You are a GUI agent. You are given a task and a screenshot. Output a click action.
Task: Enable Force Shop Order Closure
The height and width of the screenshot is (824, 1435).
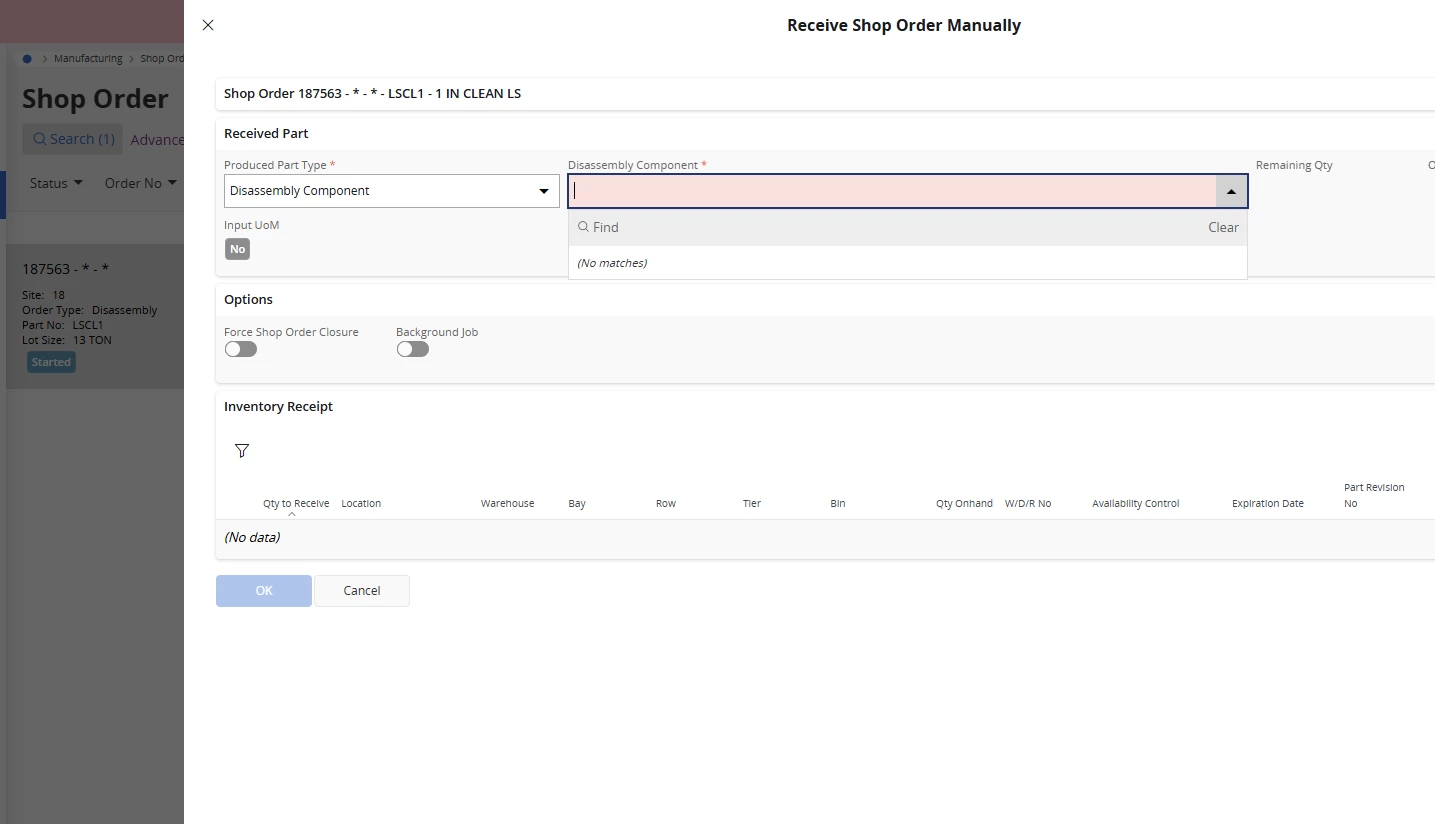(x=241, y=349)
